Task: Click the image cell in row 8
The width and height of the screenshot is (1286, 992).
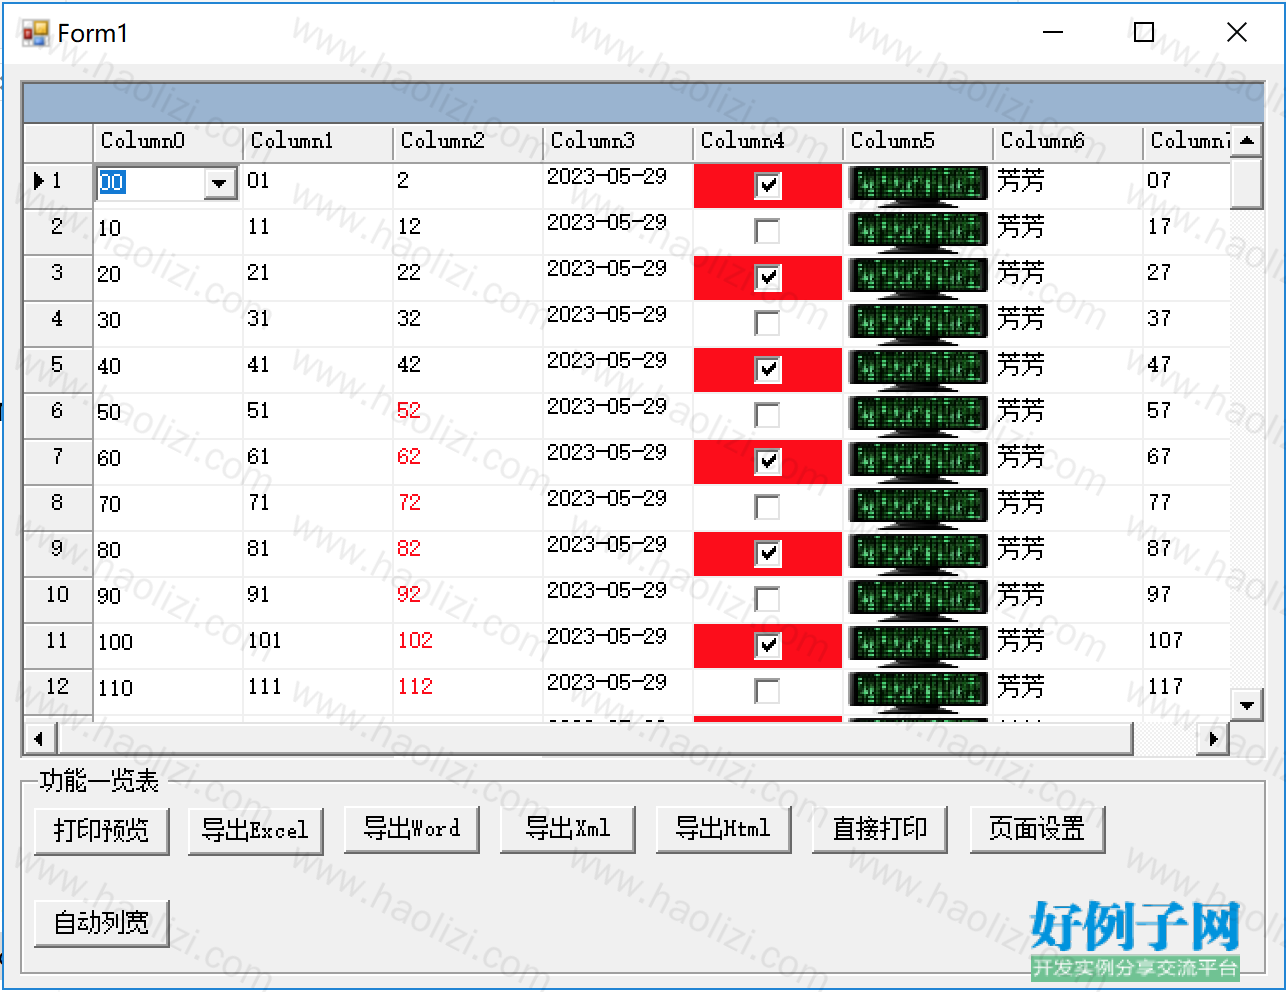Action: coord(918,507)
